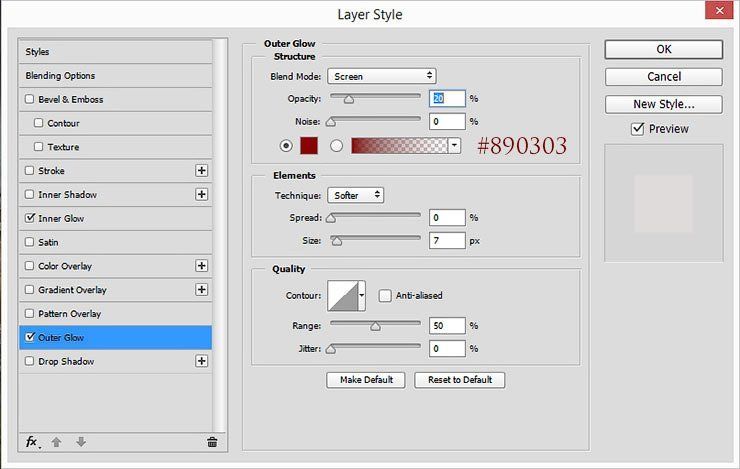Move effect up with the arrow icon
Viewport: 740px width, 469px height.
[56, 442]
